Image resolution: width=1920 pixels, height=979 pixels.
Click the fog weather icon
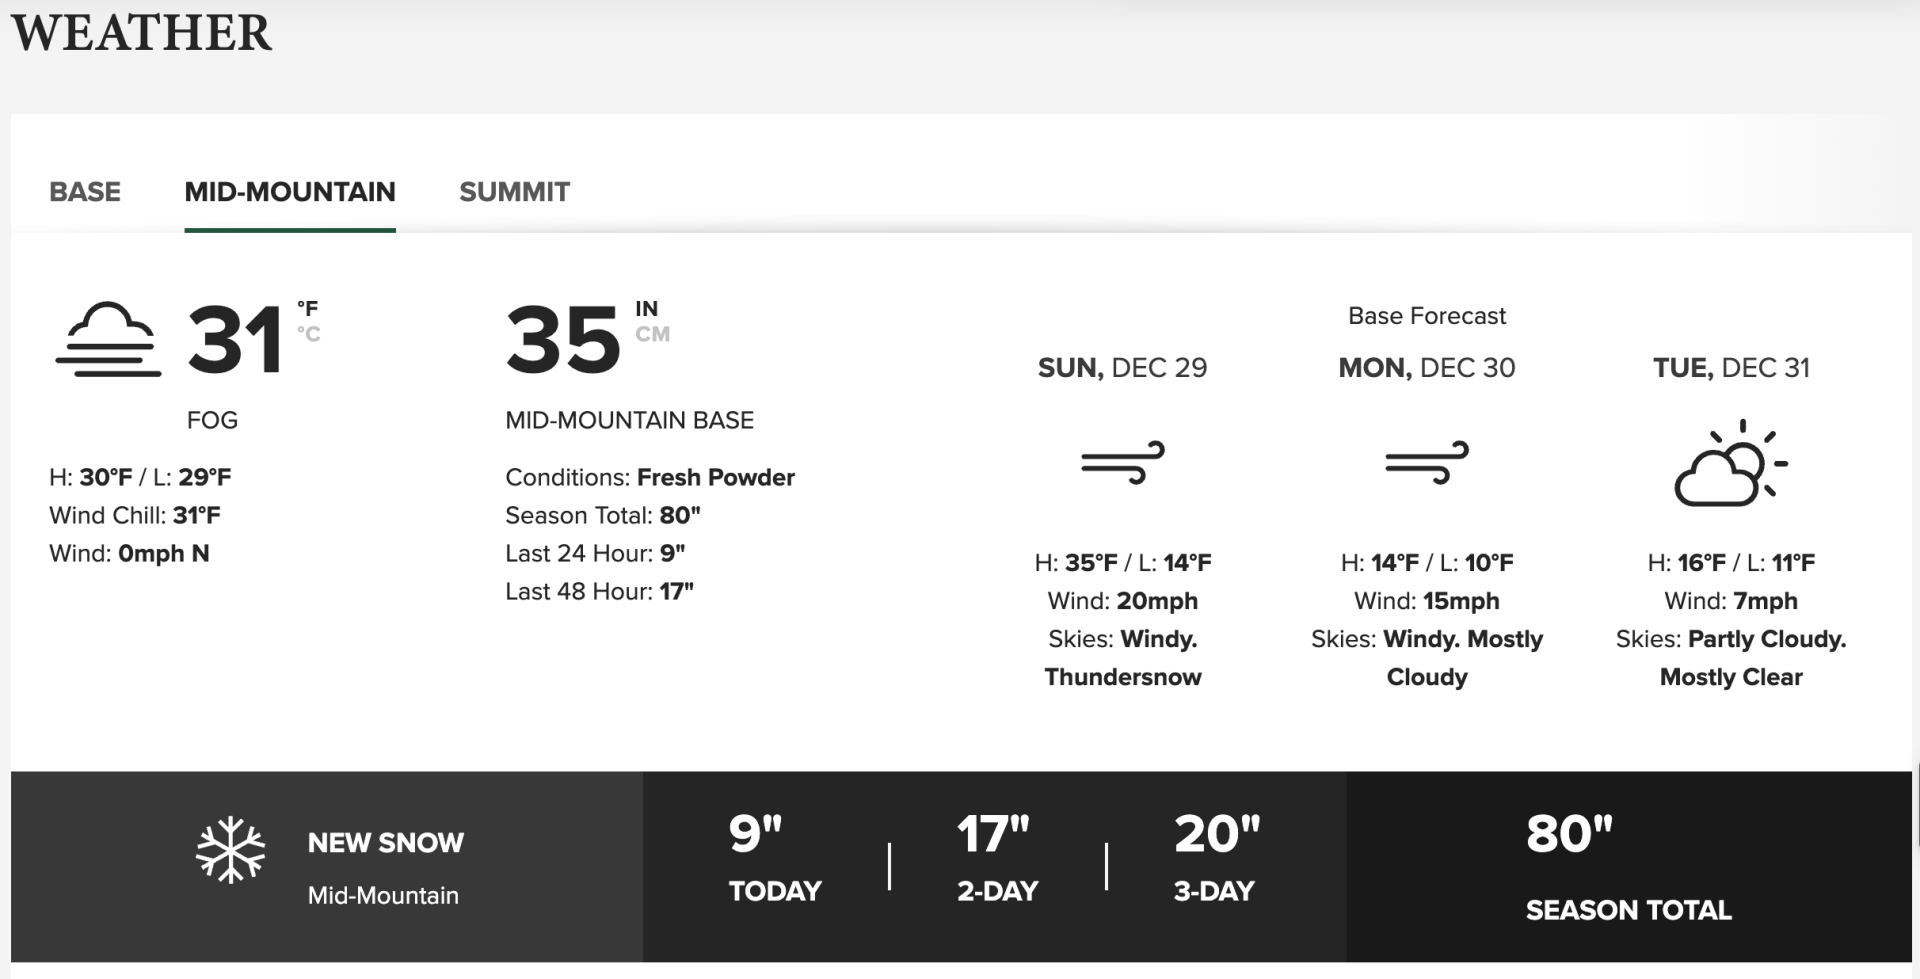pyautogui.click(x=108, y=339)
